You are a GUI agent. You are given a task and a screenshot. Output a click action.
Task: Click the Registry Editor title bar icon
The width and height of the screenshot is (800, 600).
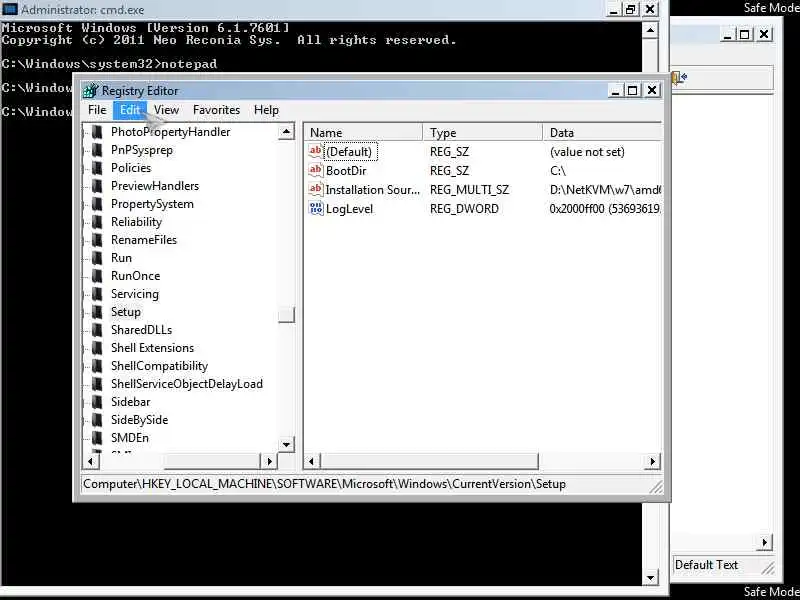pos(90,91)
